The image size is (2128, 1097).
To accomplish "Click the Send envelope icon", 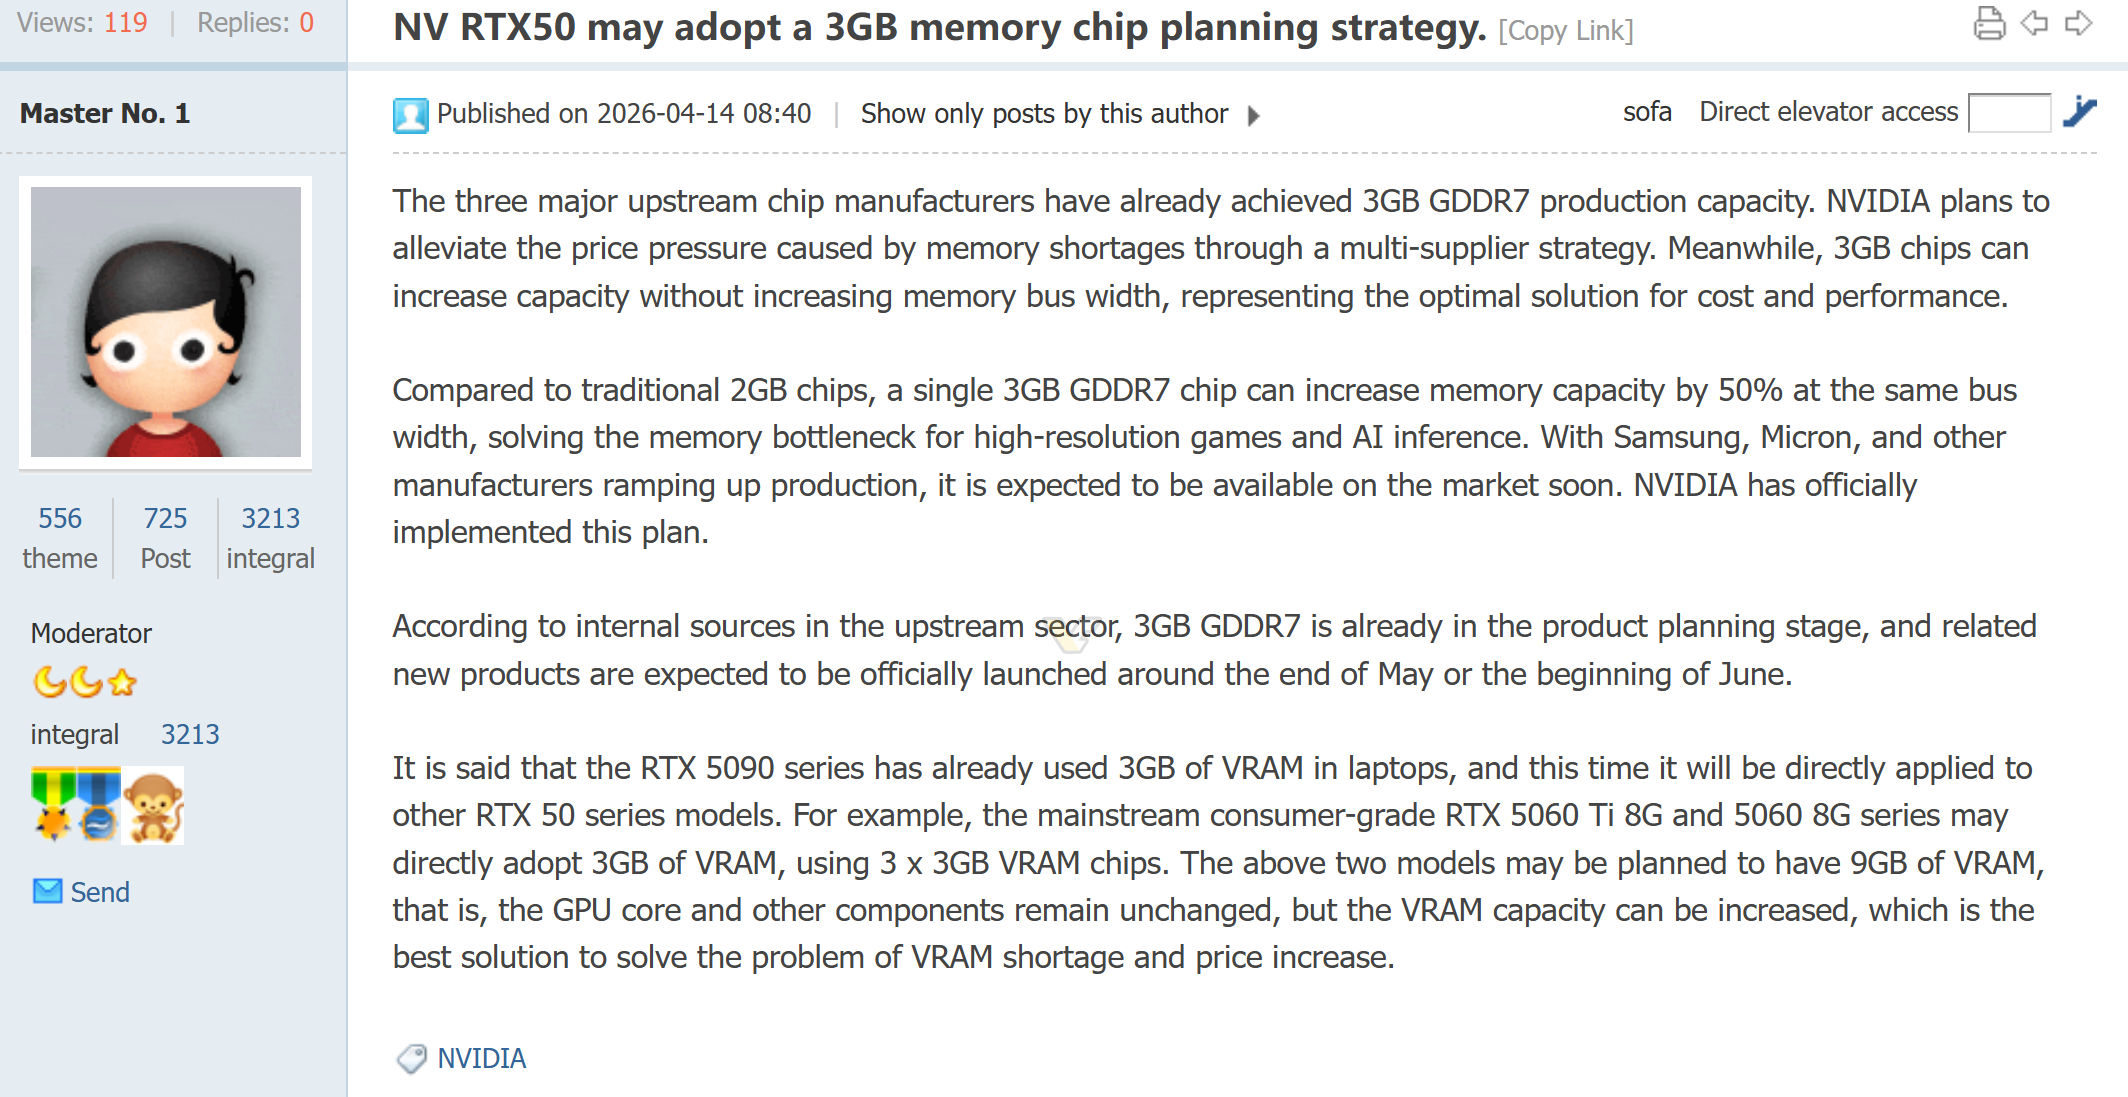I will [47, 890].
